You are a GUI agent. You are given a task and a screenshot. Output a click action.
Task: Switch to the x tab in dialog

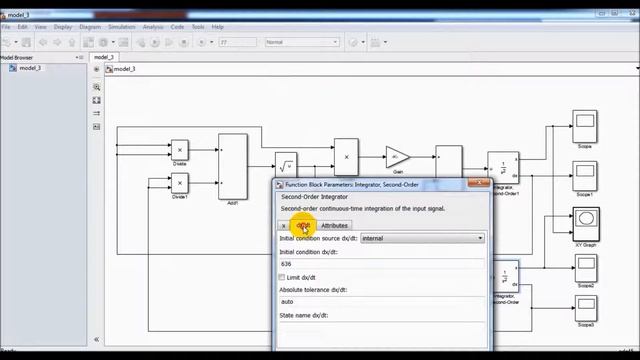284,226
